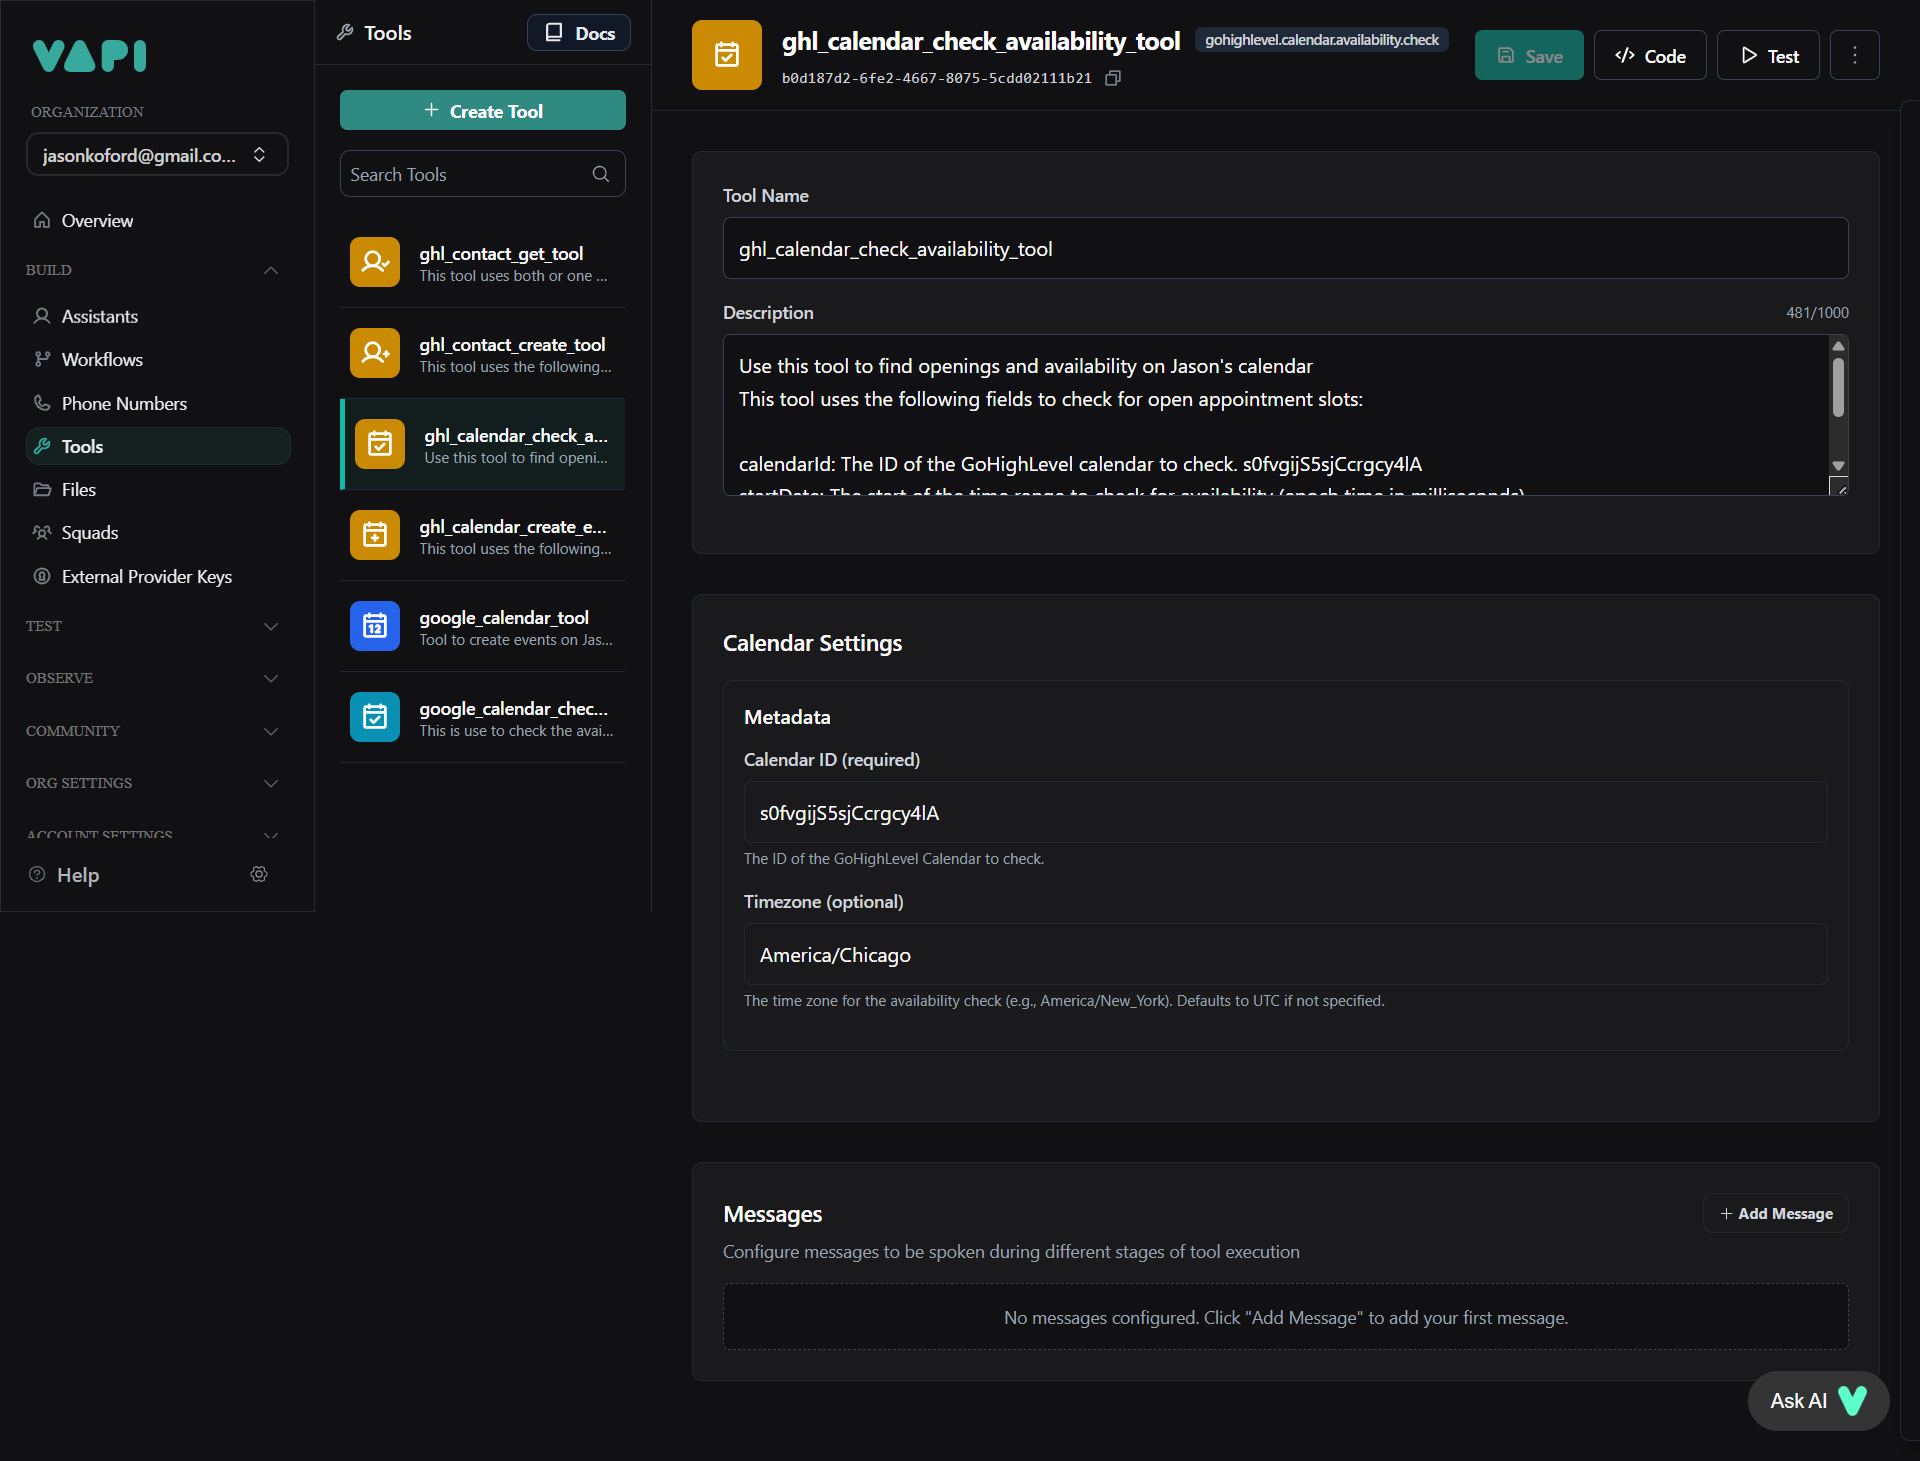The image size is (1920, 1461).
Task: Select the Assistants icon in the sidebar
Action: coord(42,316)
